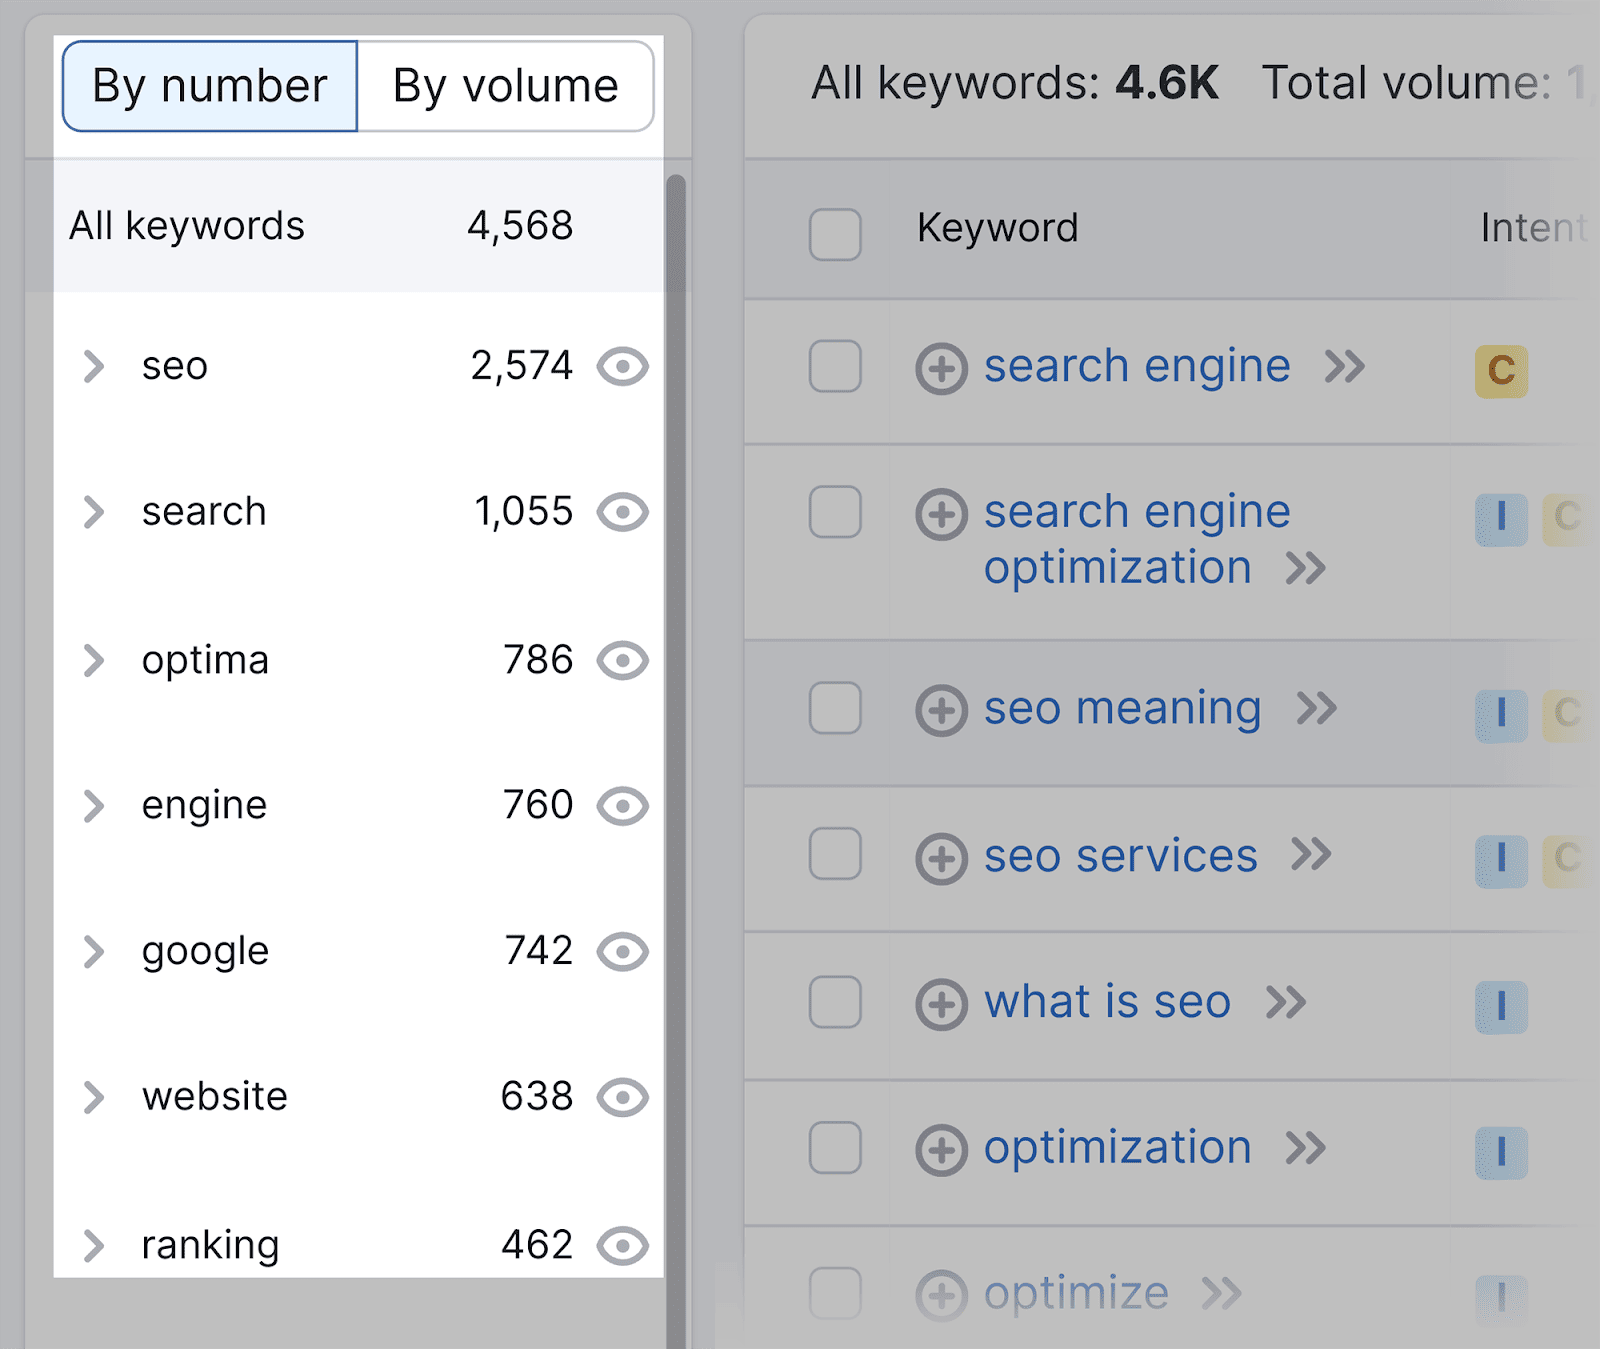The image size is (1600, 1349).
Task: Expand the "ranking" keyword group
Action: pyautogui.click(x=95, y=1244)
